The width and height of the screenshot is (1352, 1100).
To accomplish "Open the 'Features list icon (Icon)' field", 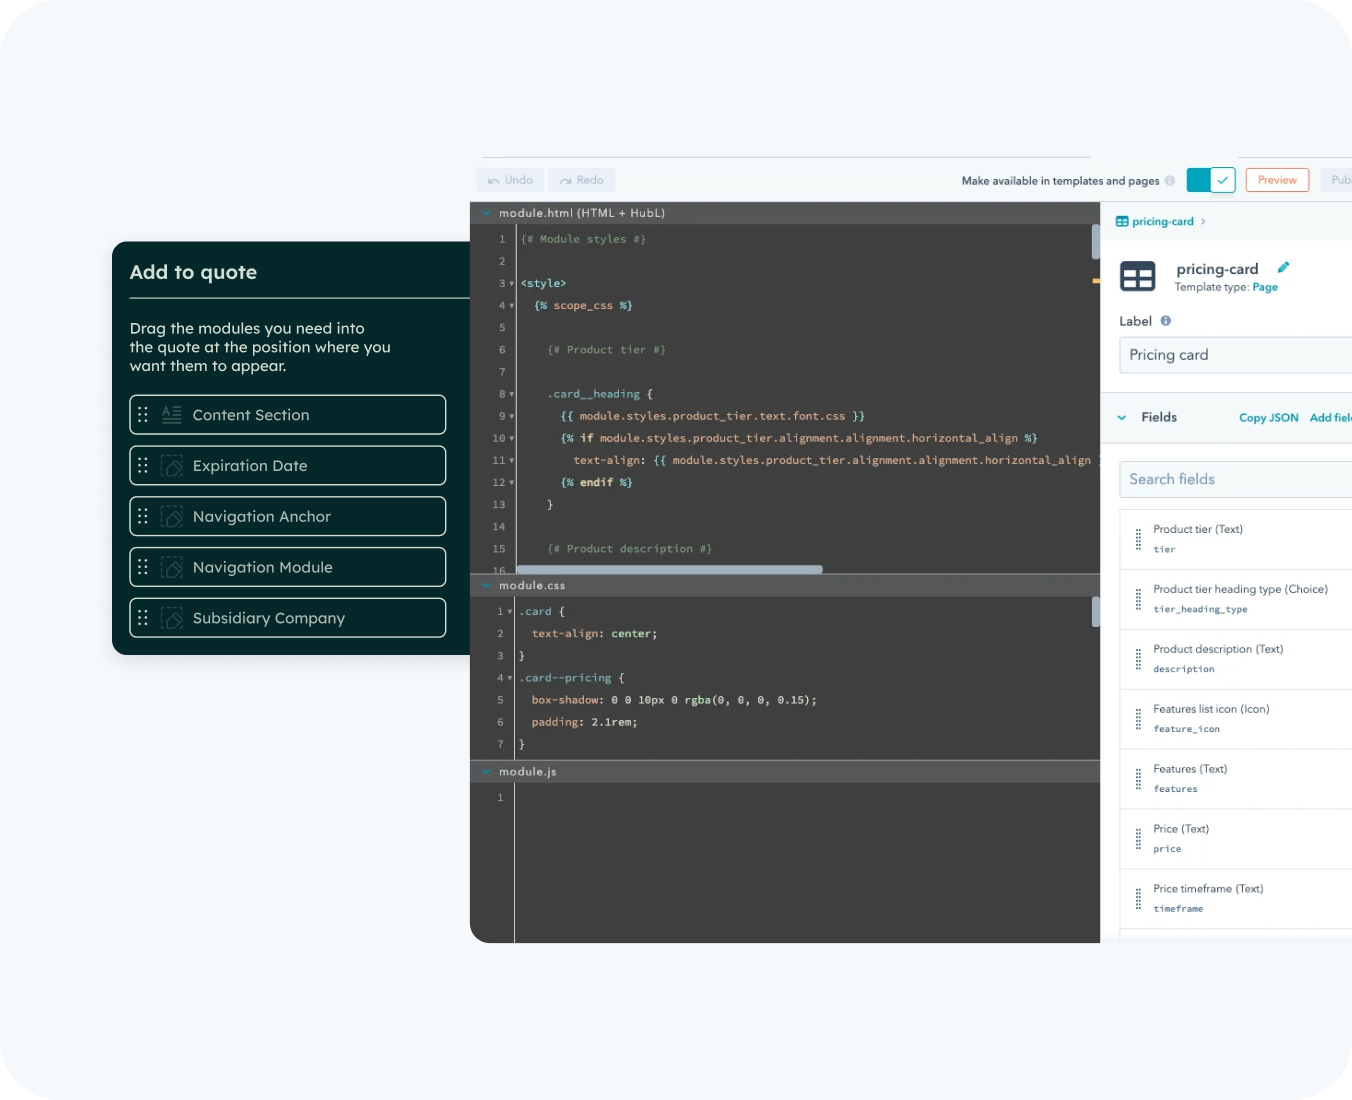I will (x=1236, y=720).
